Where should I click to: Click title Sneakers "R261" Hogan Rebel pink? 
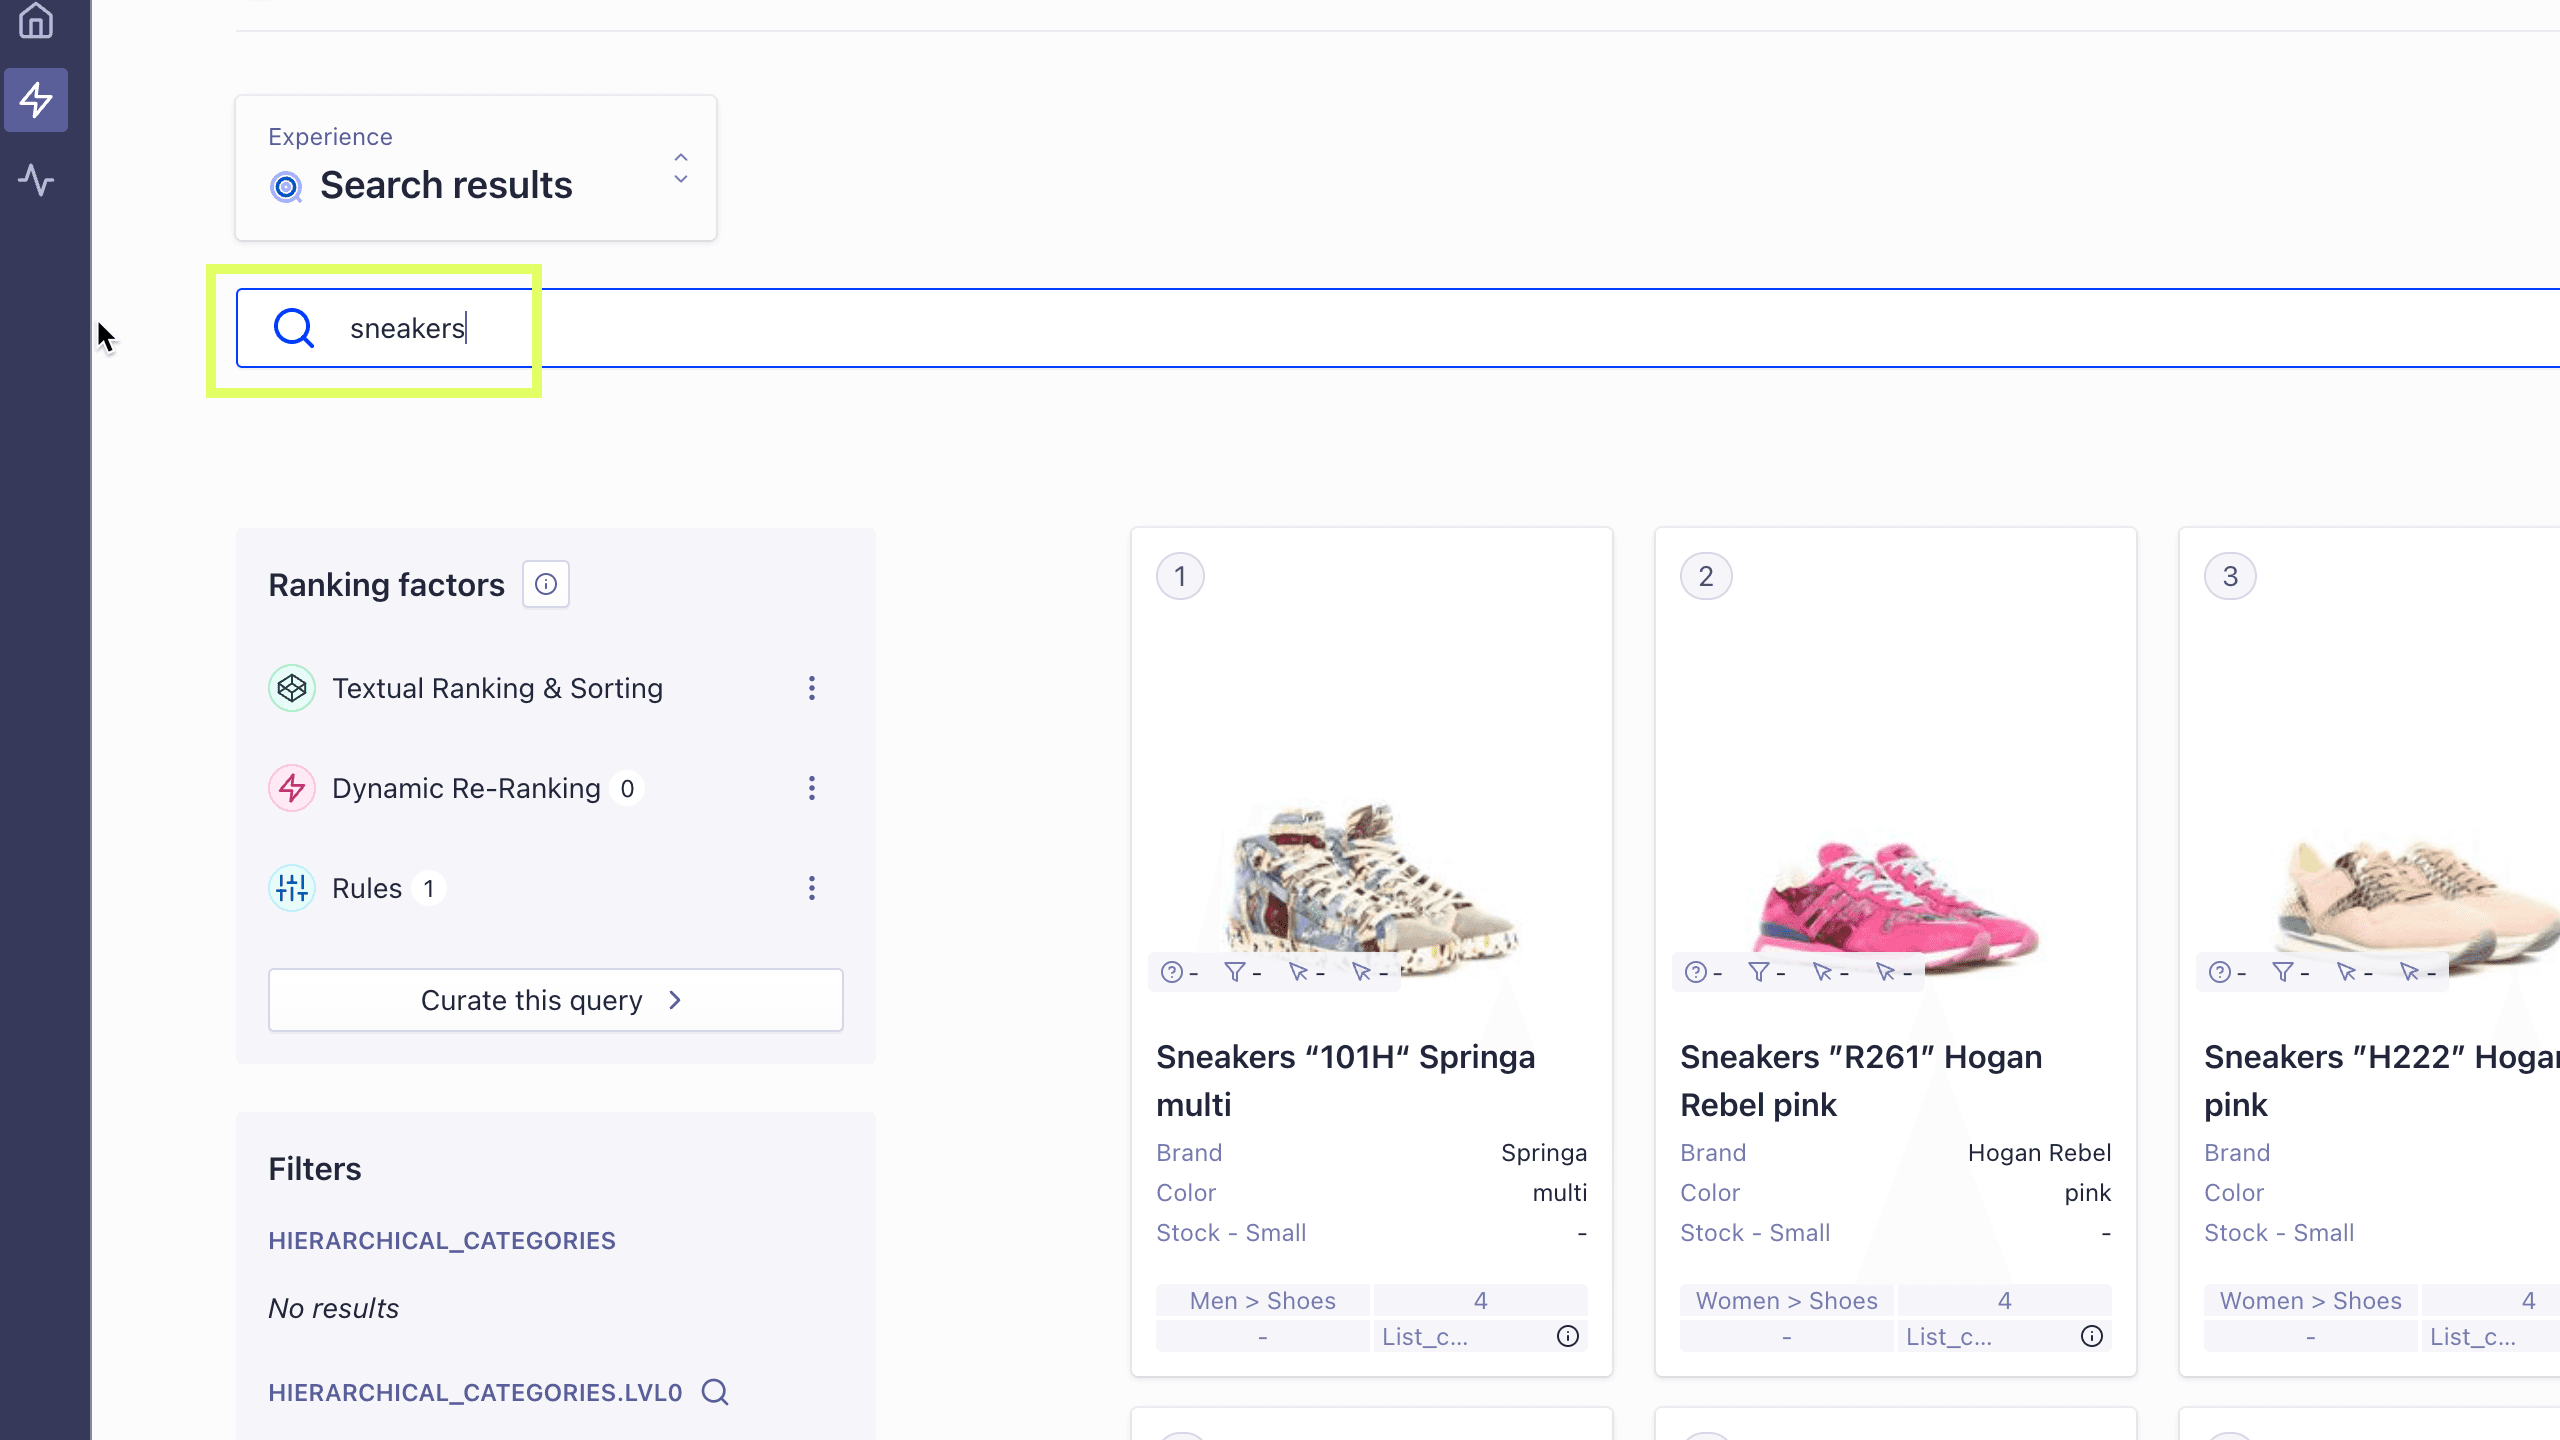coord(1861,1081)
